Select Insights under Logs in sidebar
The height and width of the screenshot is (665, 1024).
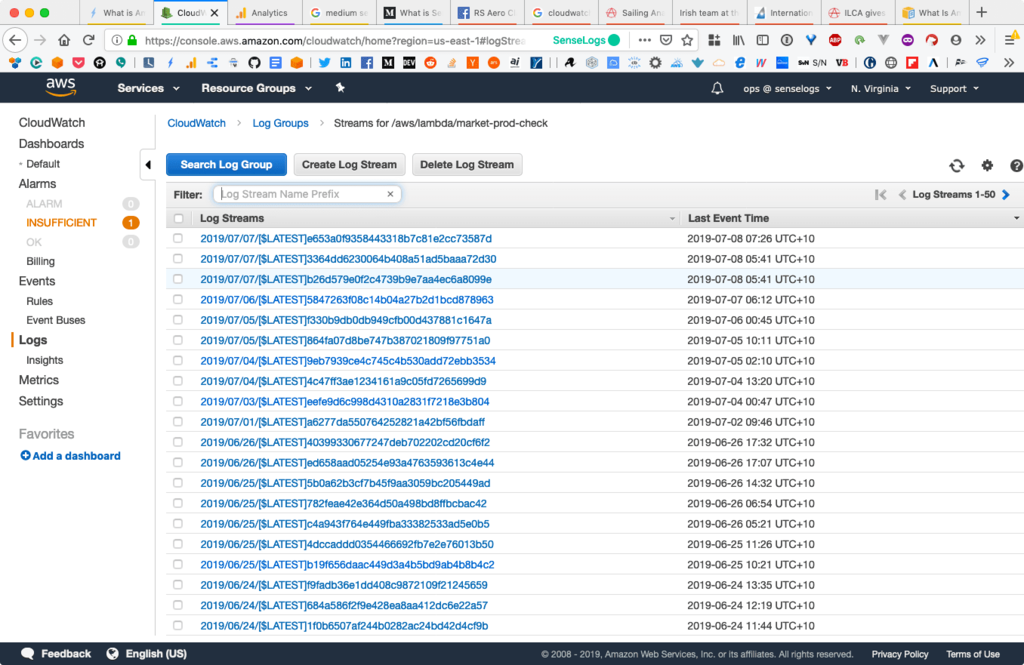pyautogui.click(x=45, y=360)
